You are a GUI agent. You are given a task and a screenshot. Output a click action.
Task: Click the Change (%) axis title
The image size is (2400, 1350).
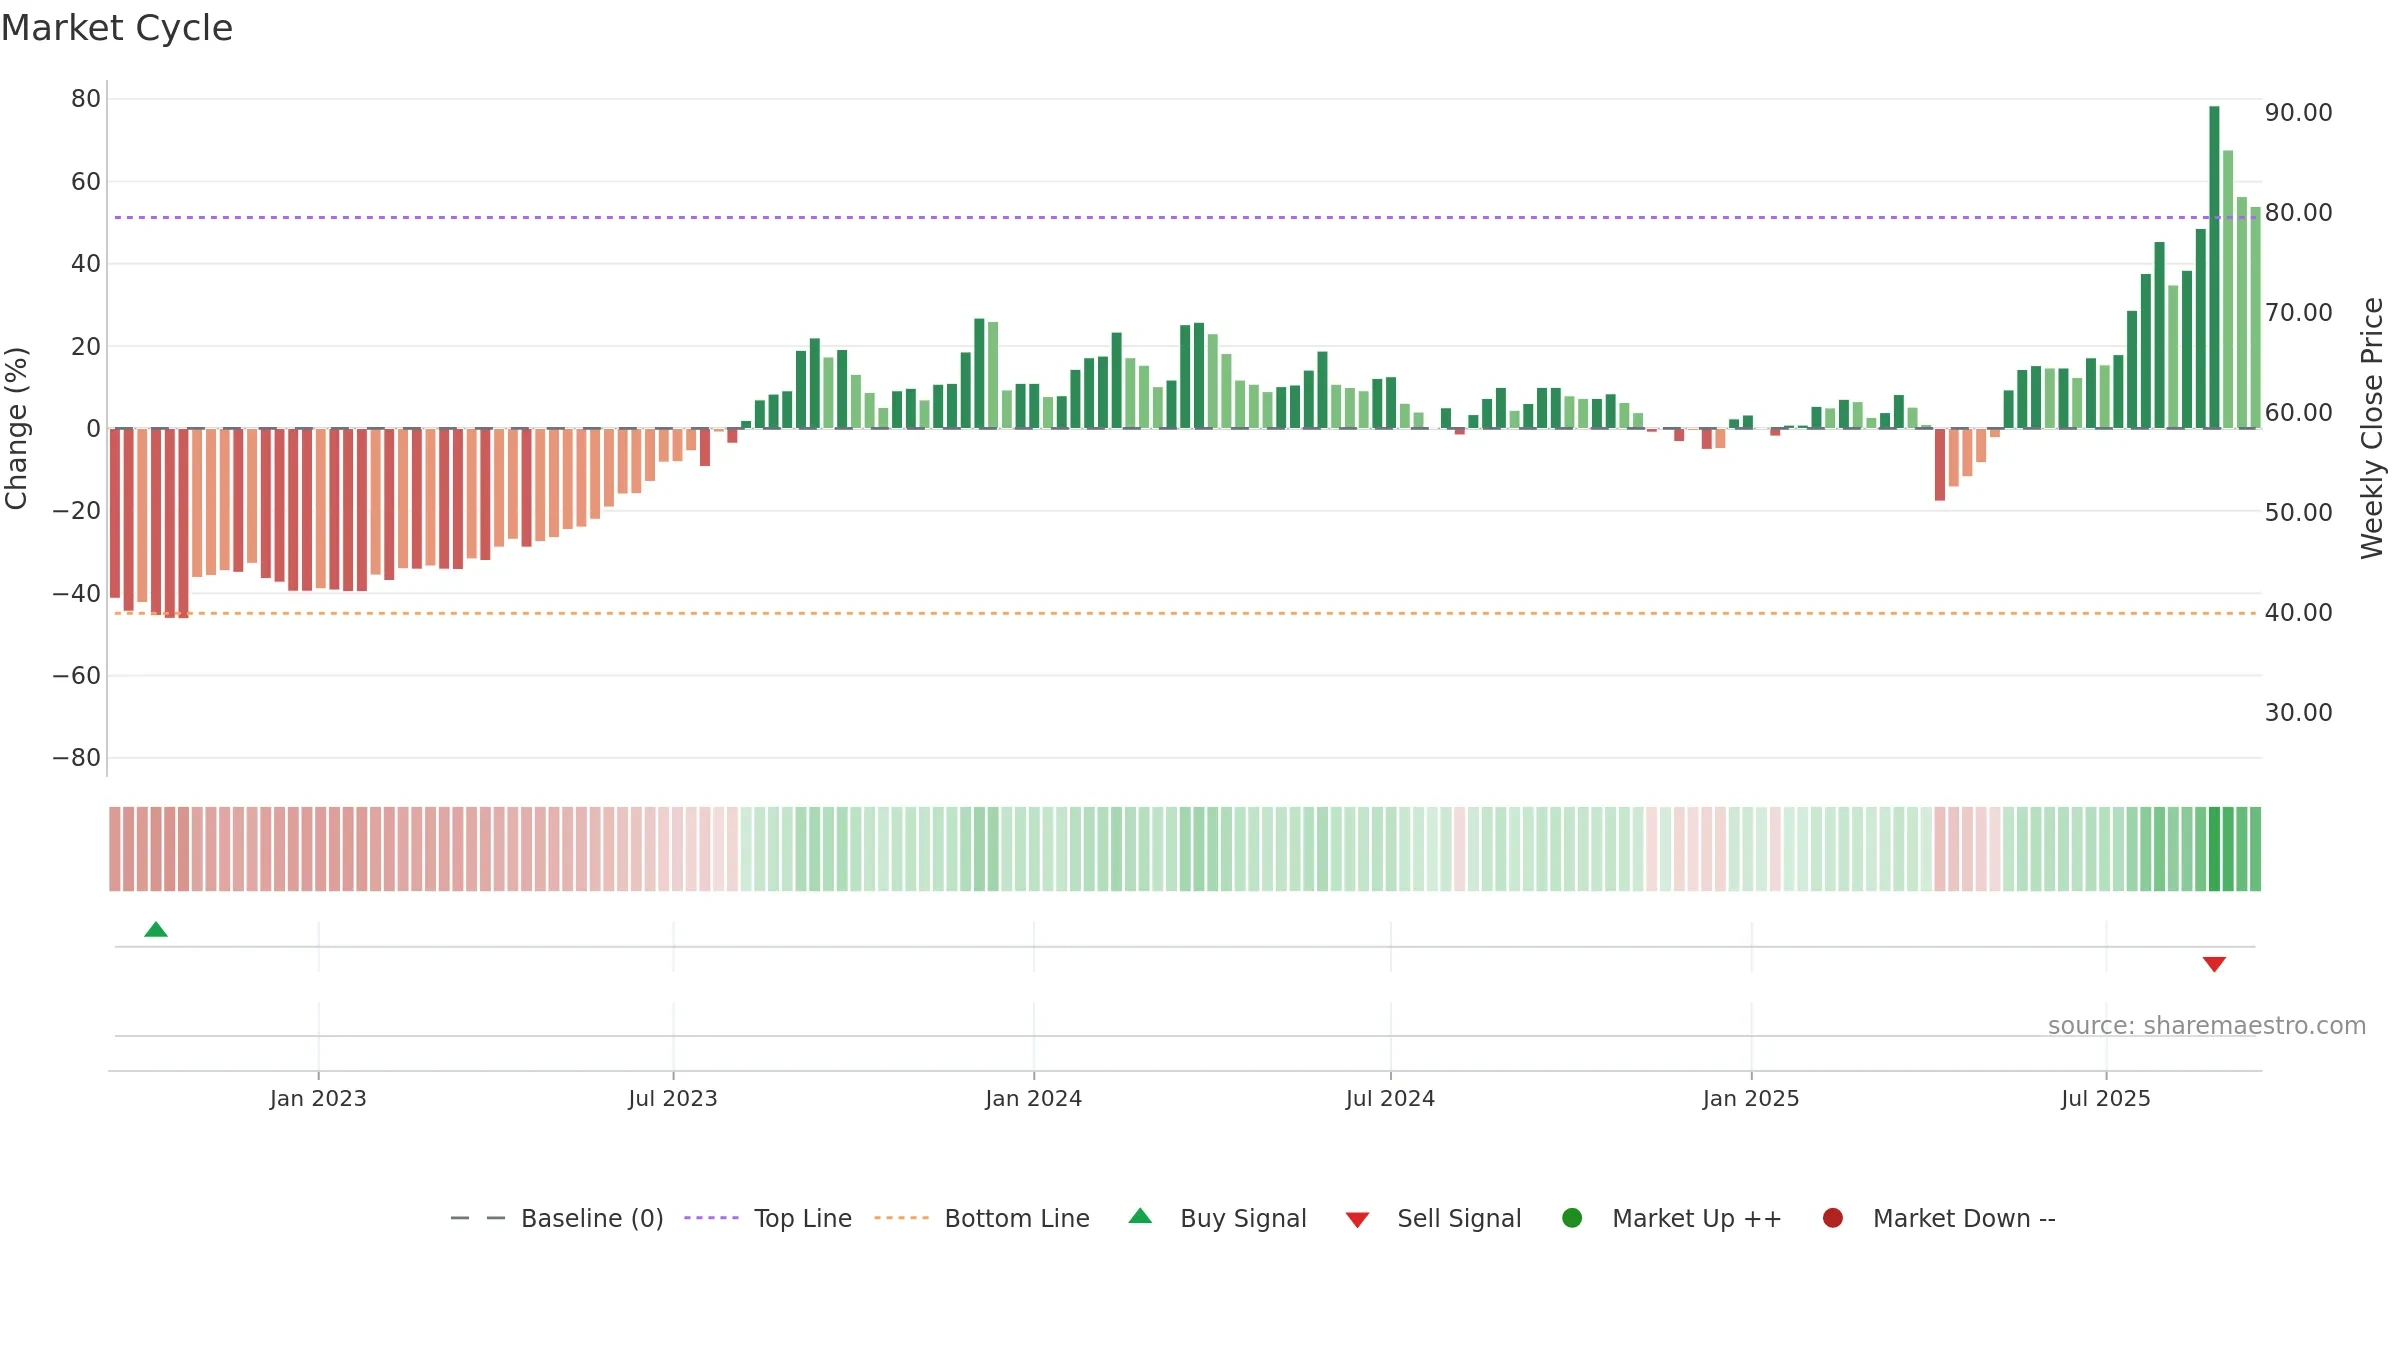[x=16, y=428]
